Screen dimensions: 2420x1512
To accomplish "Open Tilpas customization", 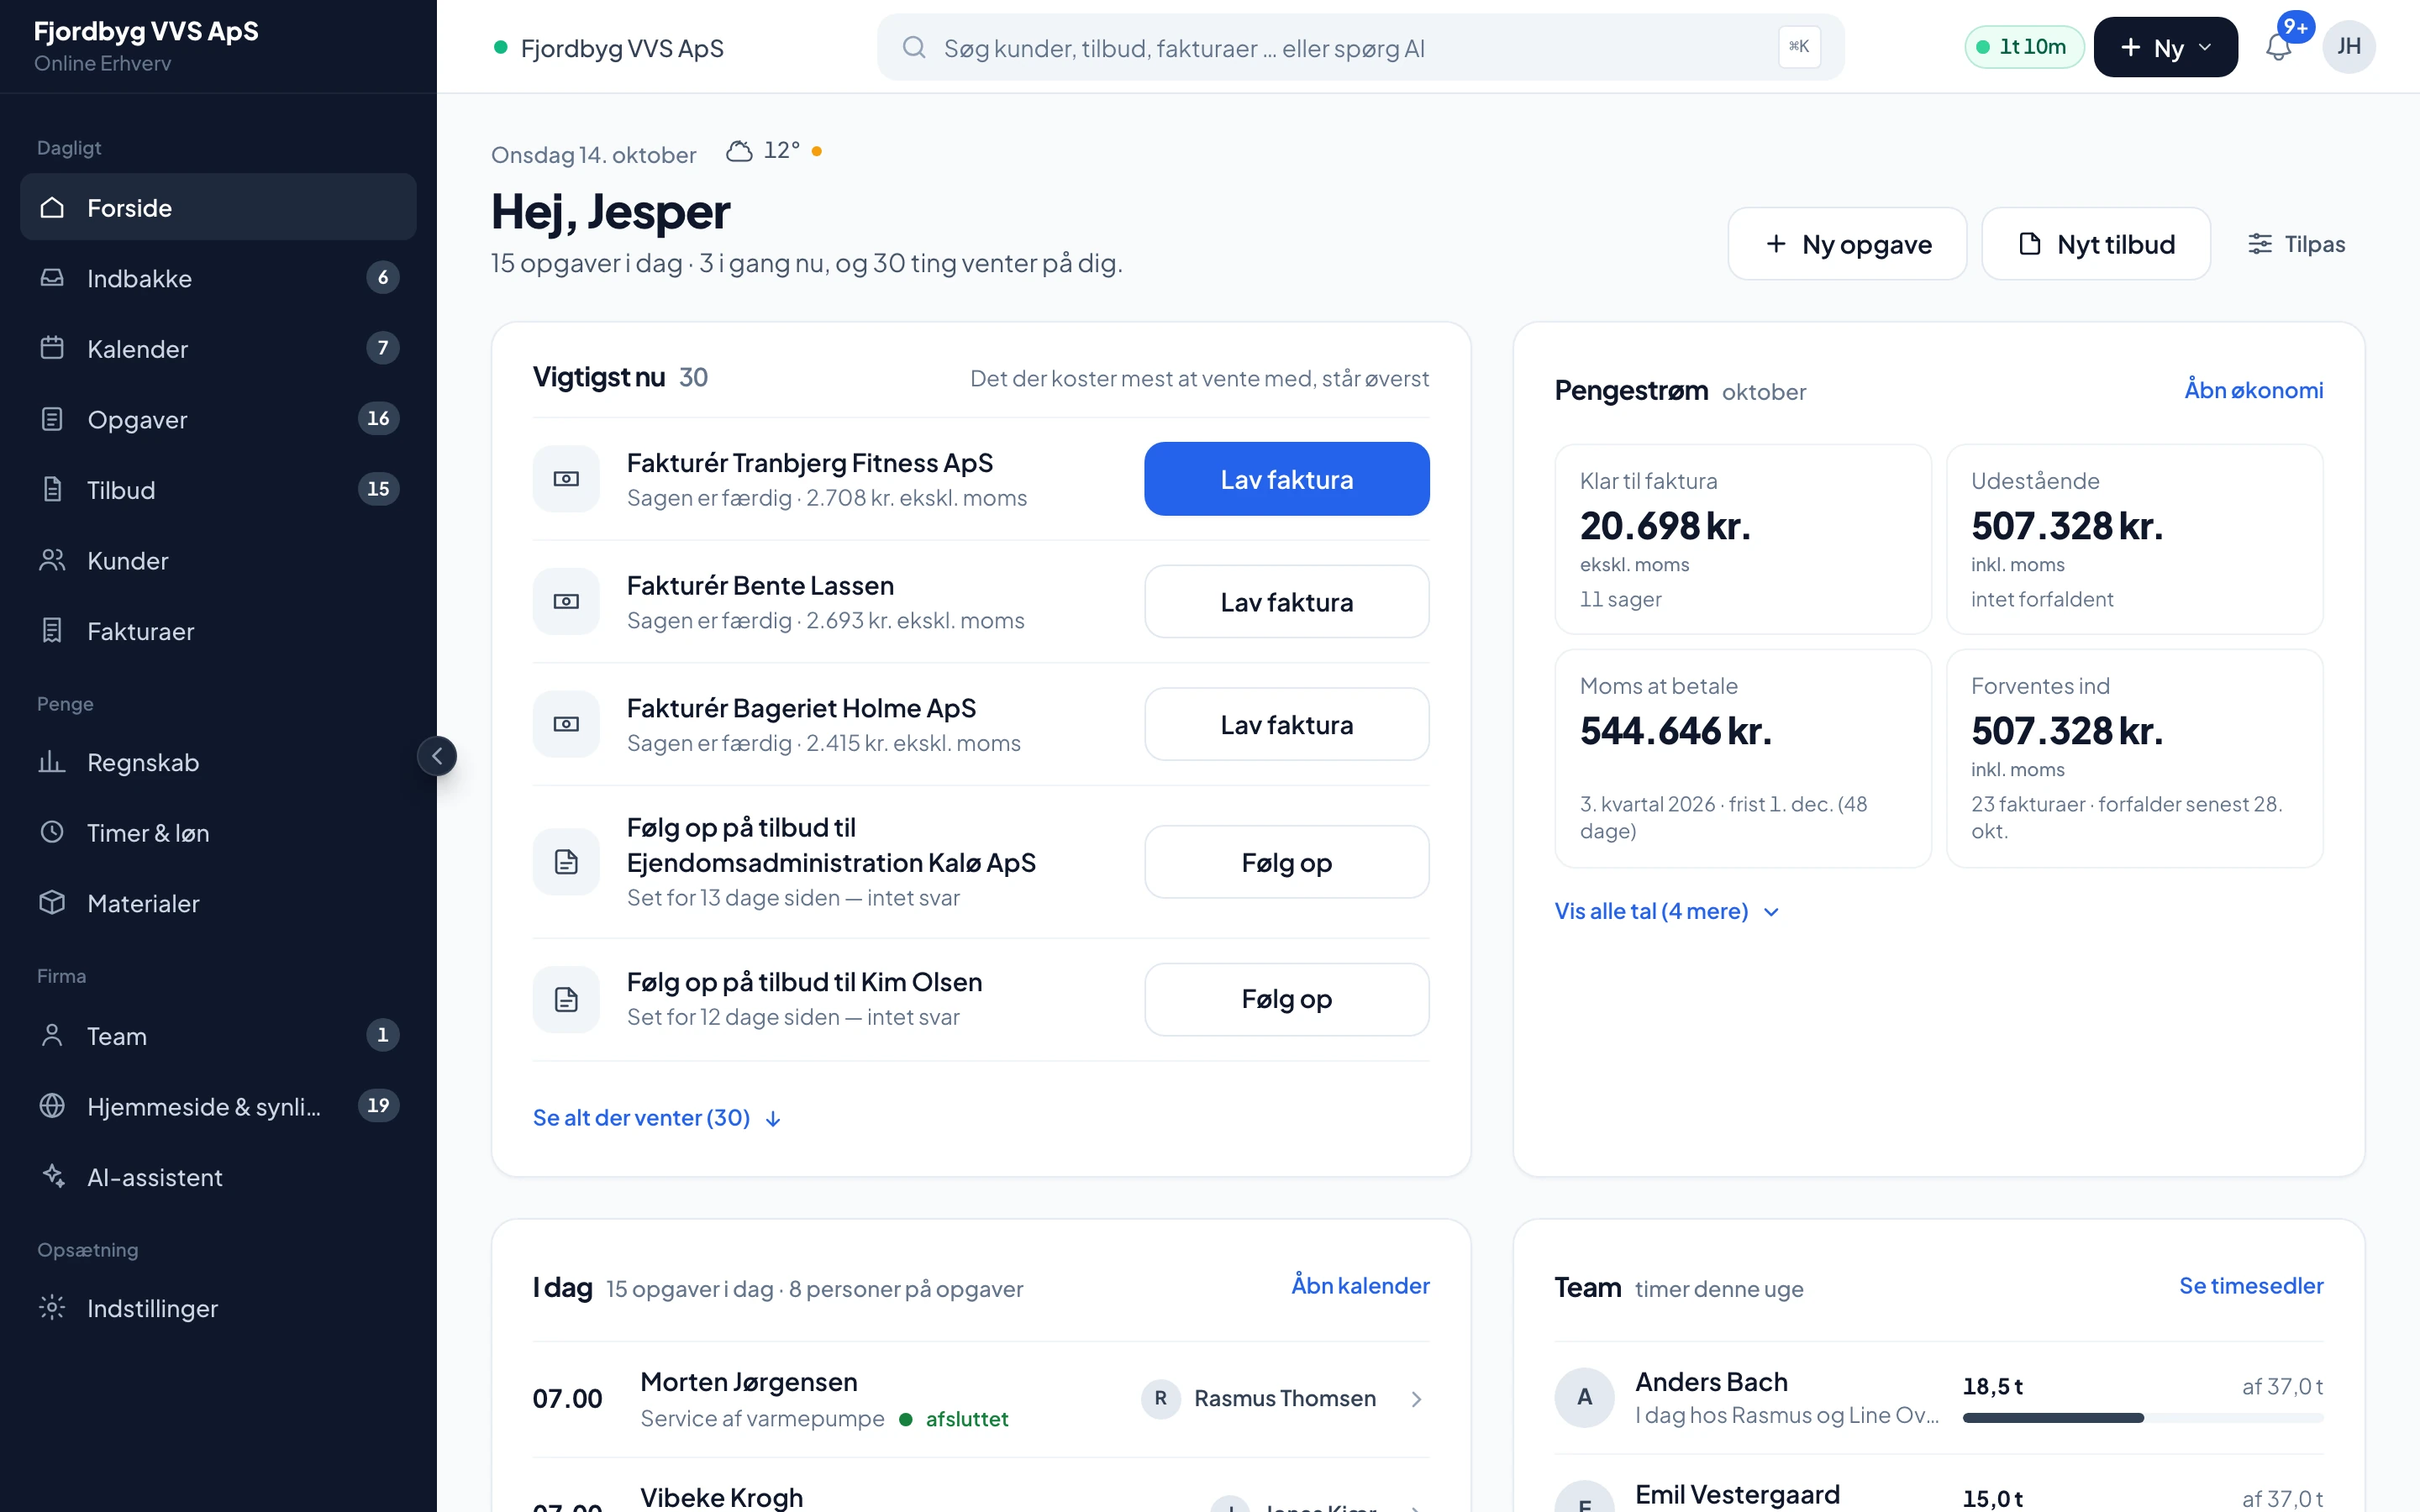I will click(x=2296, y=244).
